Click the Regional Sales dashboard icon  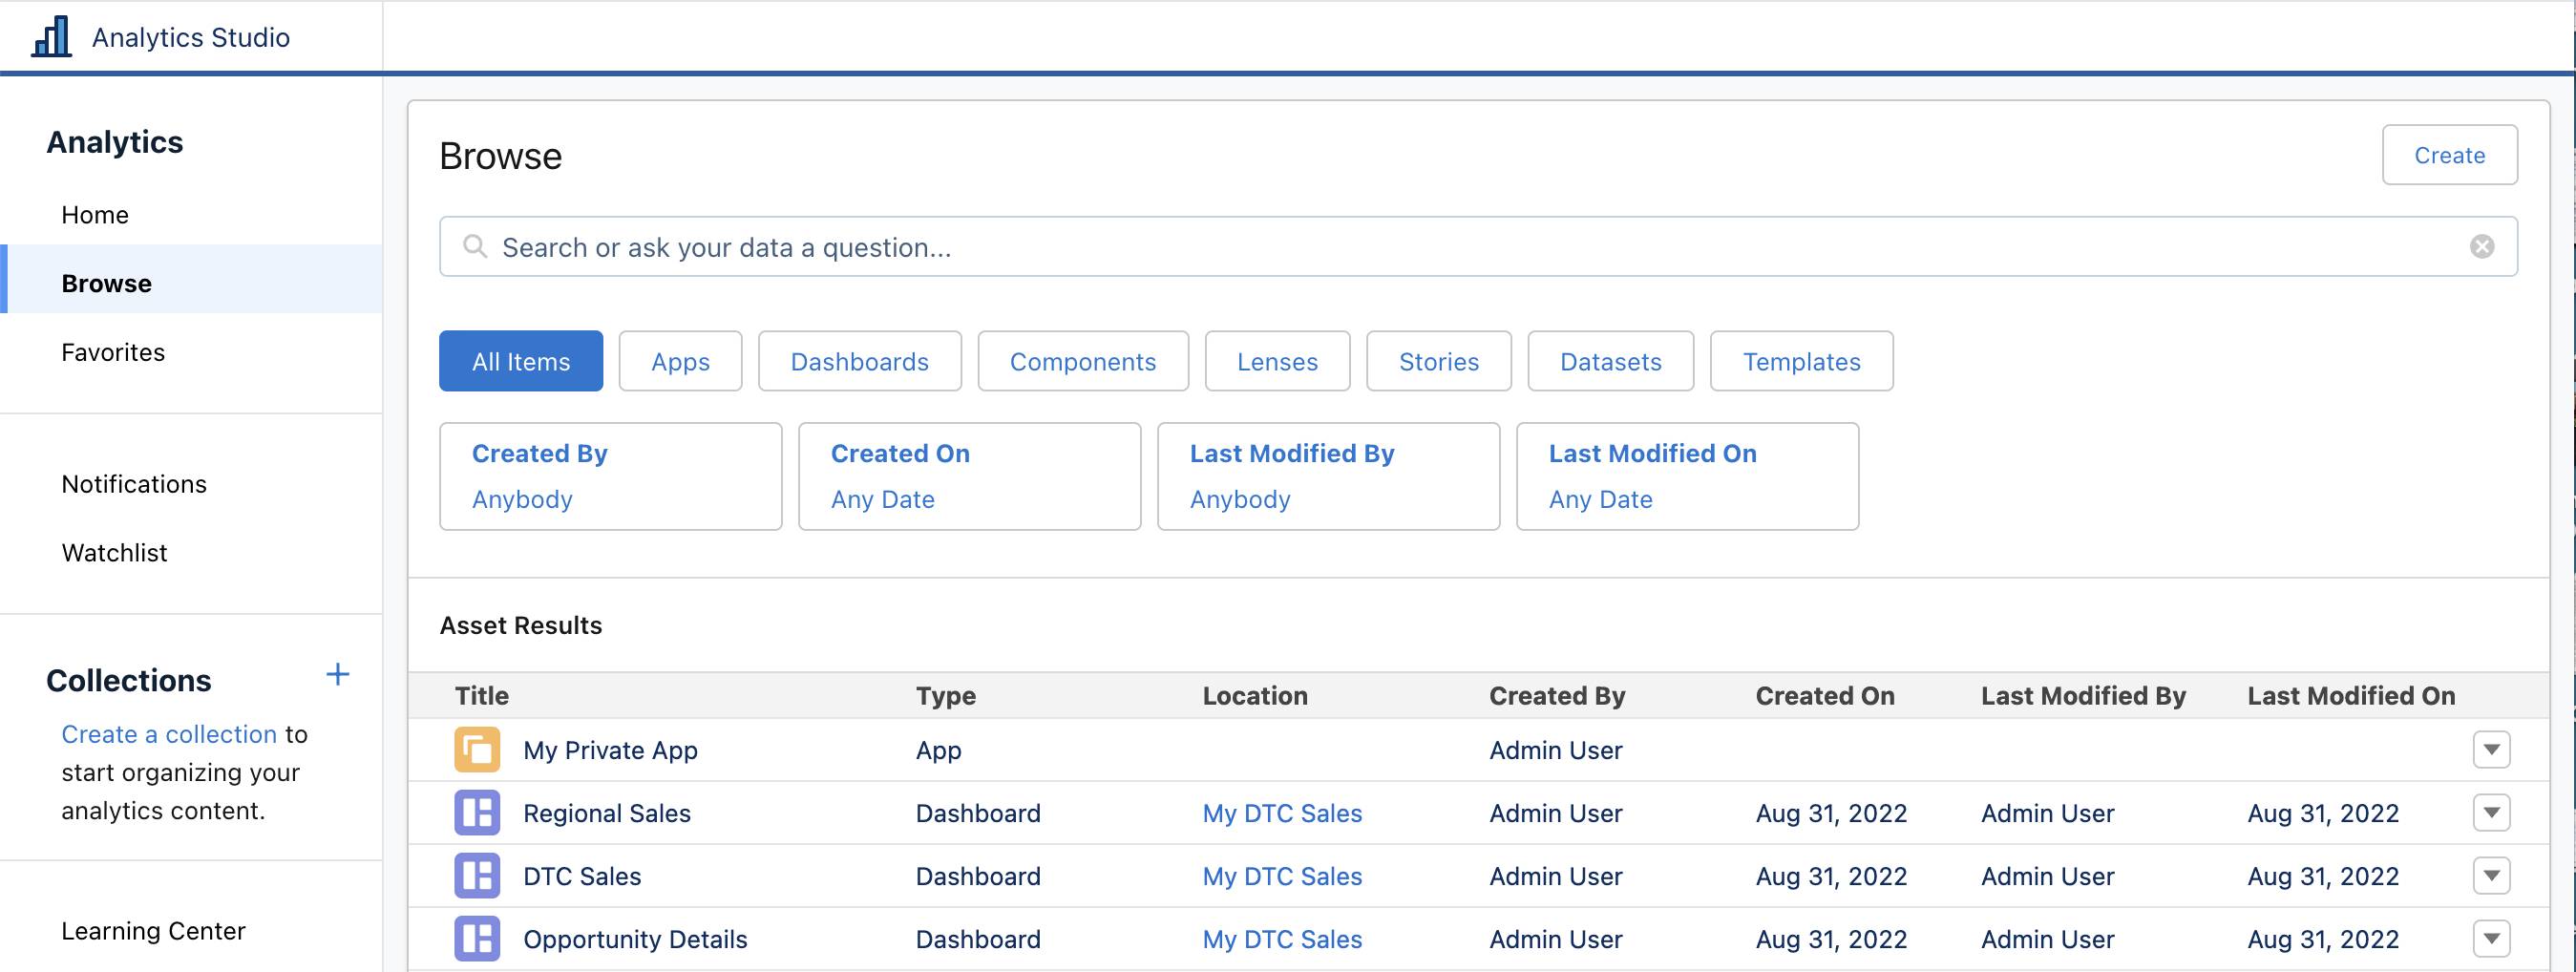point(477,813)
